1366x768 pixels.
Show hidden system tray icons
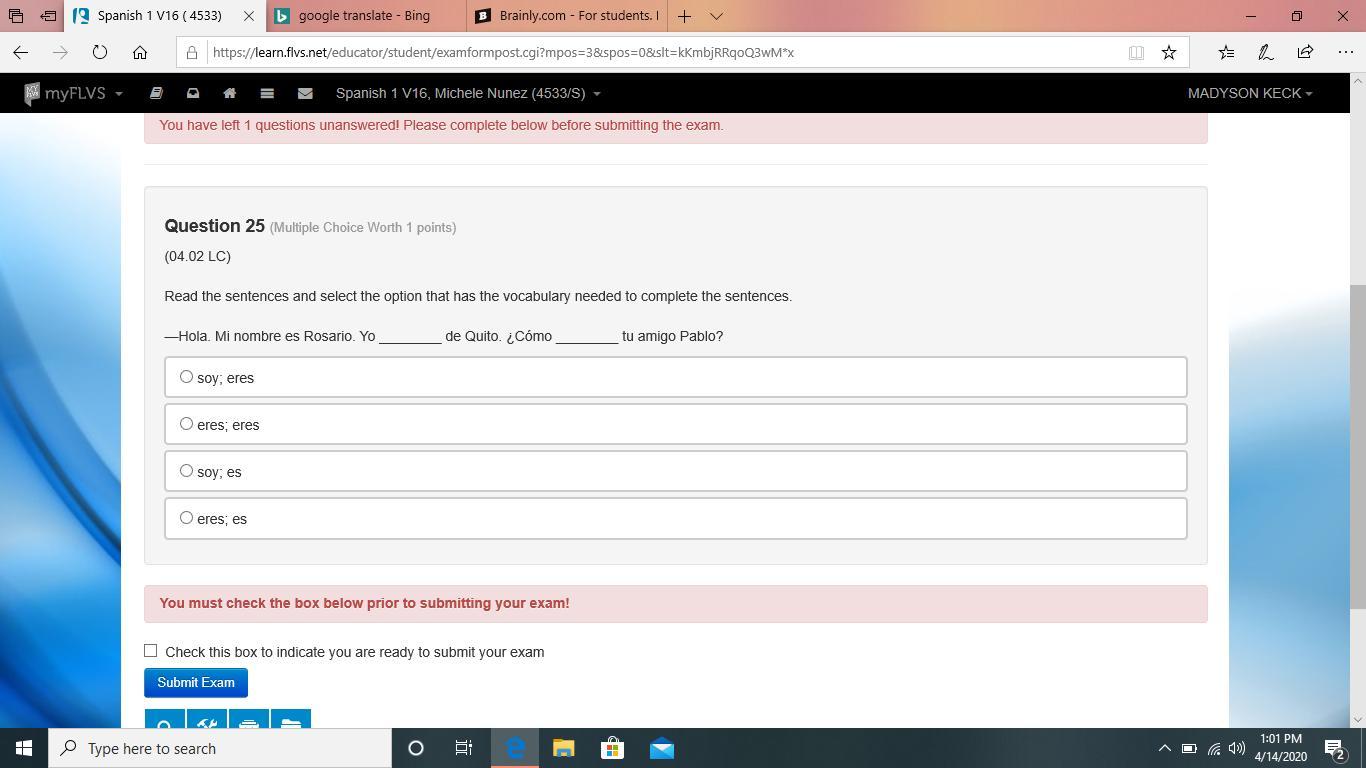pos(1164,748)
